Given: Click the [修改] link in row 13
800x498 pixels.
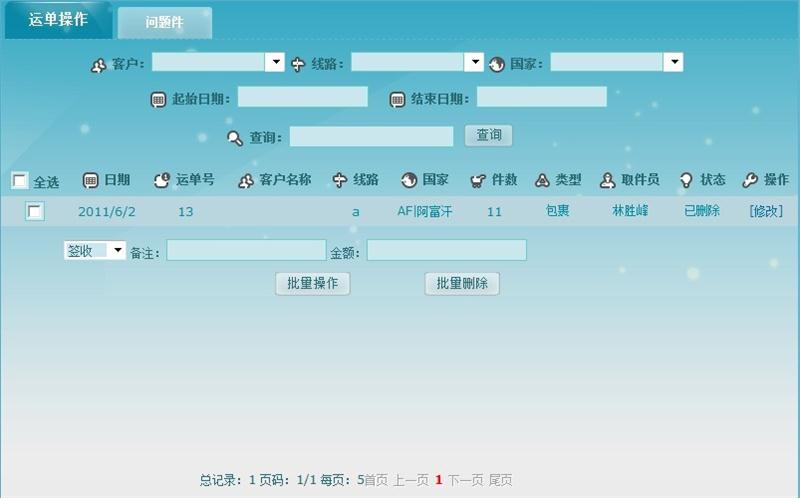Looking at the screenshot, I should [x=766, y=211].
